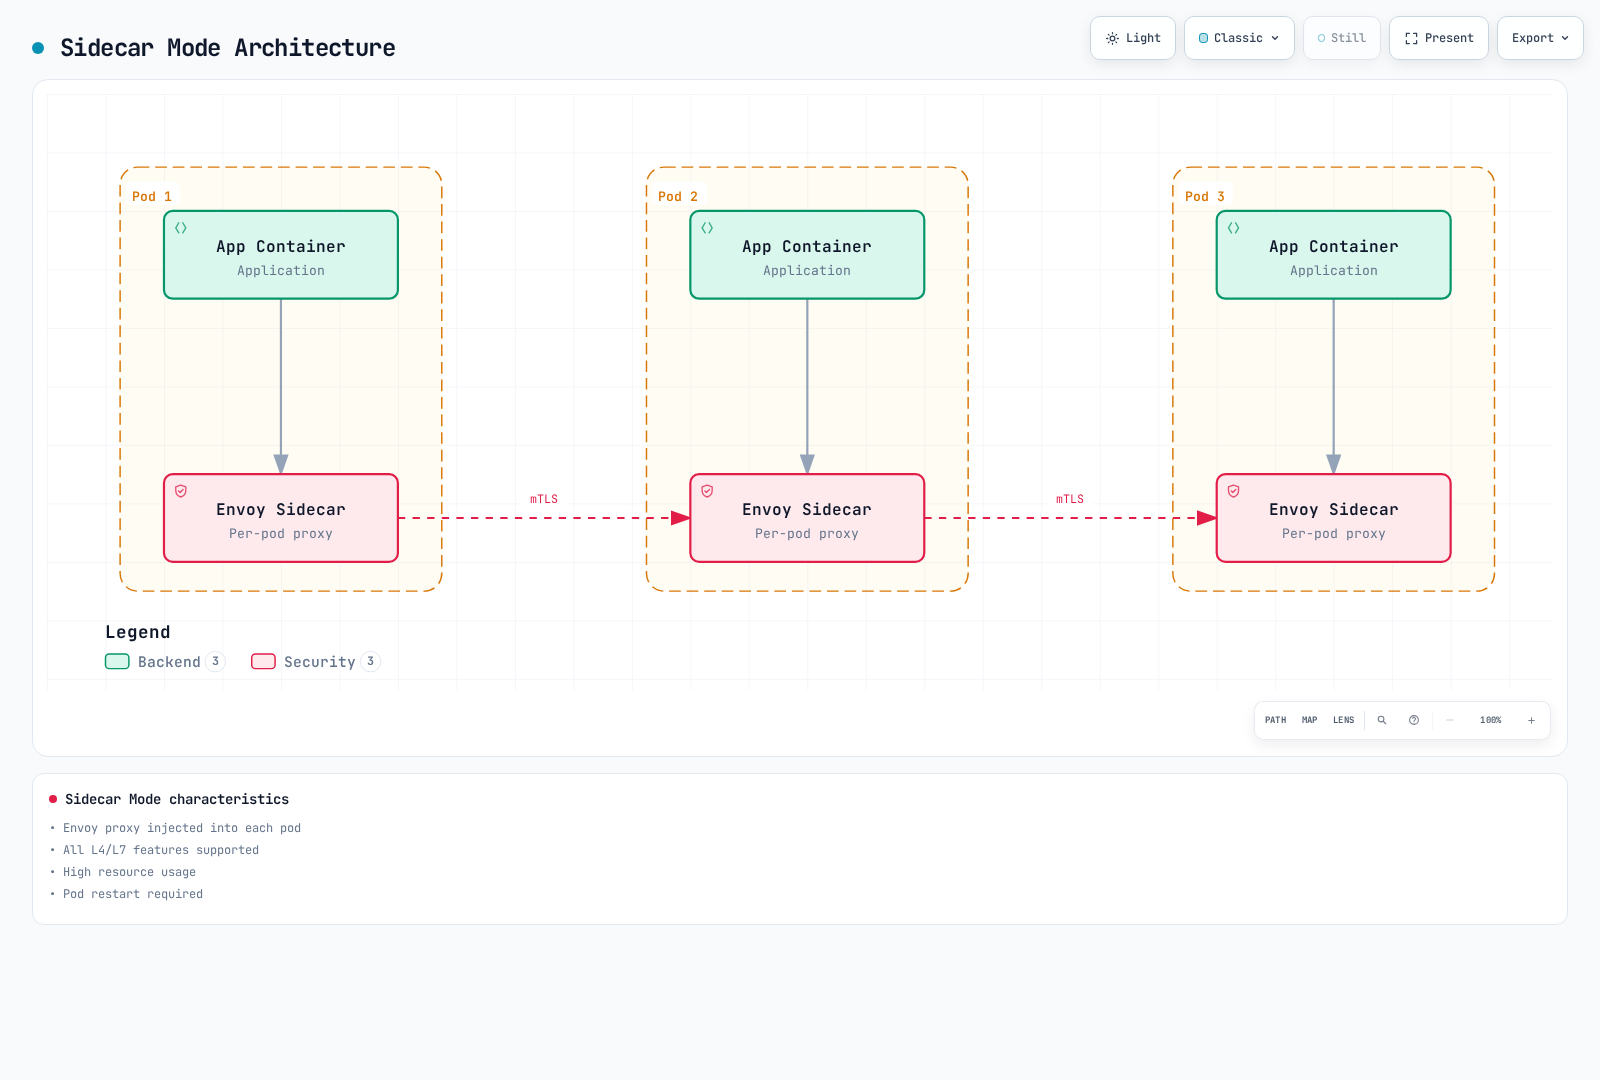Image resolution: width=1600 pixels, height=1080 pixels.
Task: Click the zoom out minus button
Action: (1450, 720)
